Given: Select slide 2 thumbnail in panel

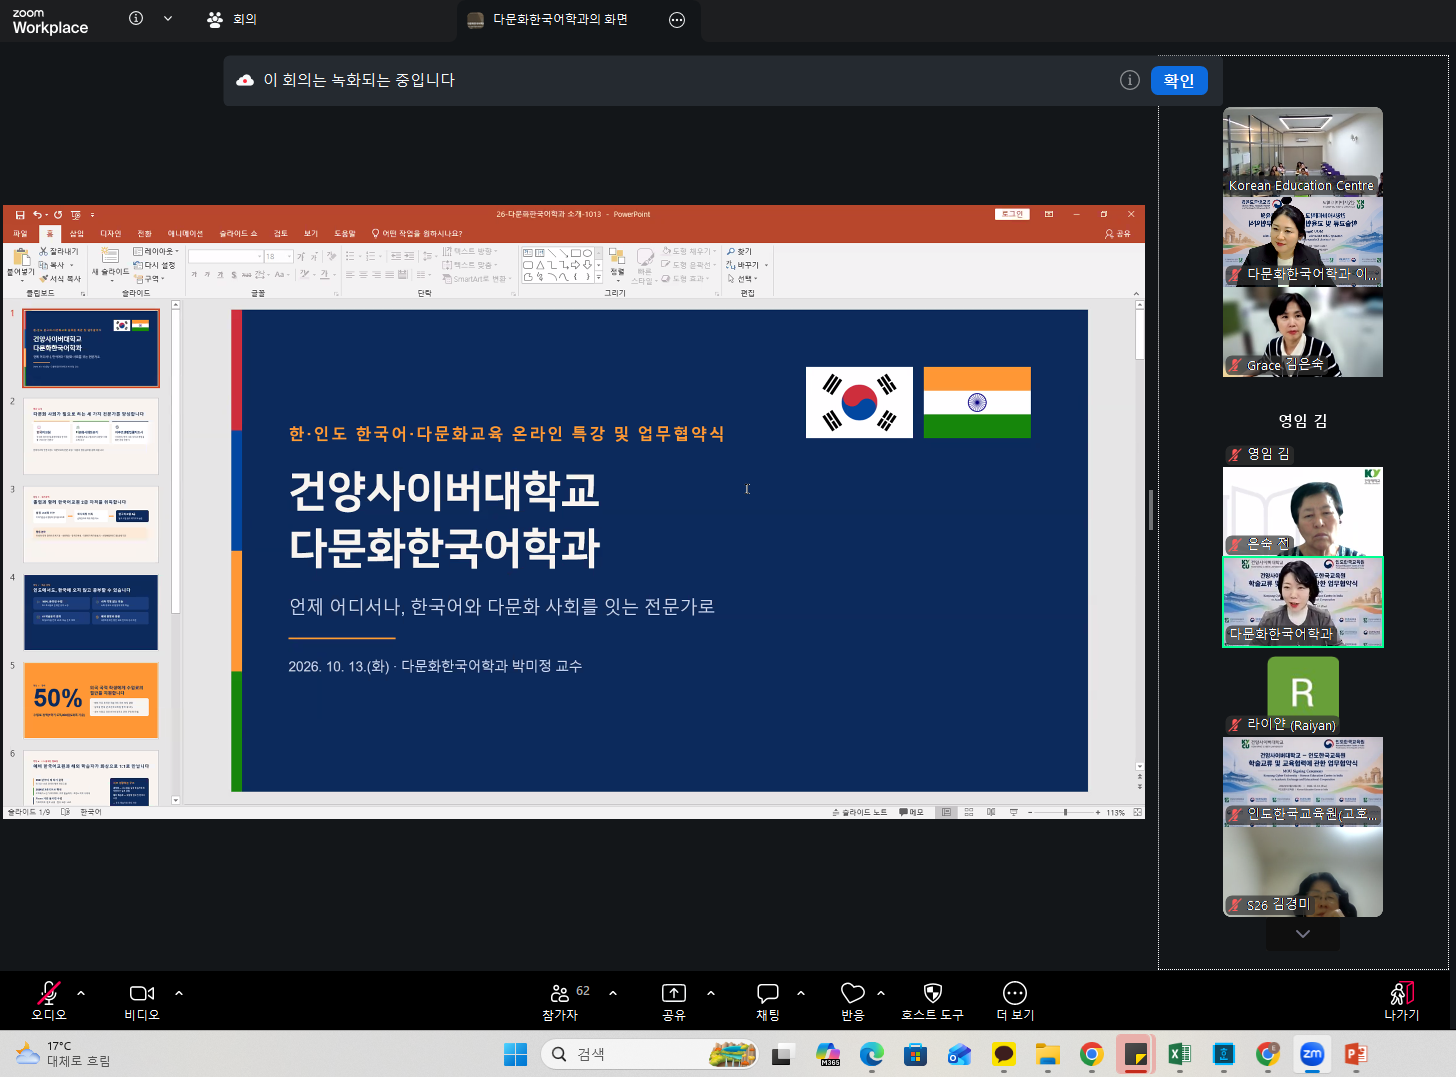Looking at the screenshot, I should pyautogui.click(x=91, y=436).
